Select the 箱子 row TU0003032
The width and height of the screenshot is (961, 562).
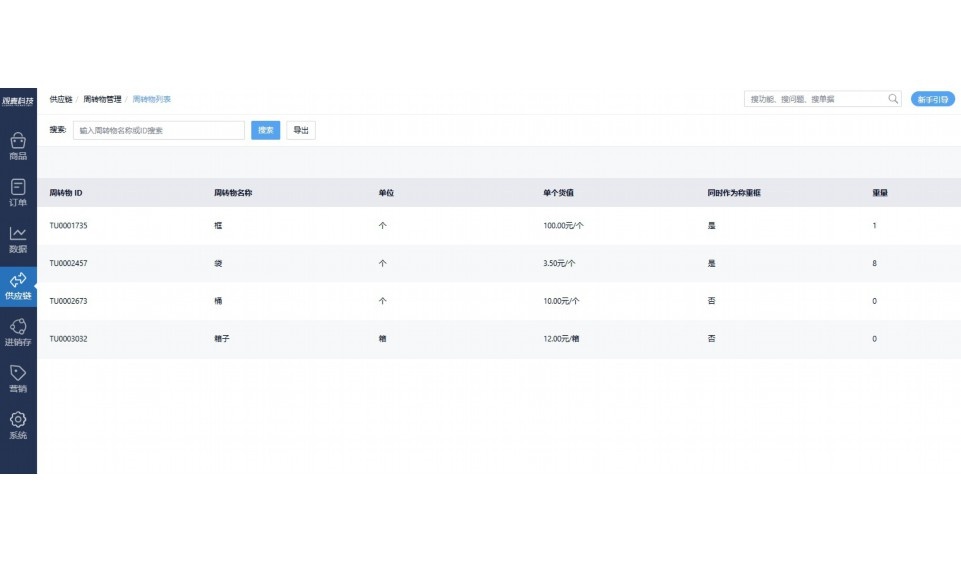[x=68, y=339]
